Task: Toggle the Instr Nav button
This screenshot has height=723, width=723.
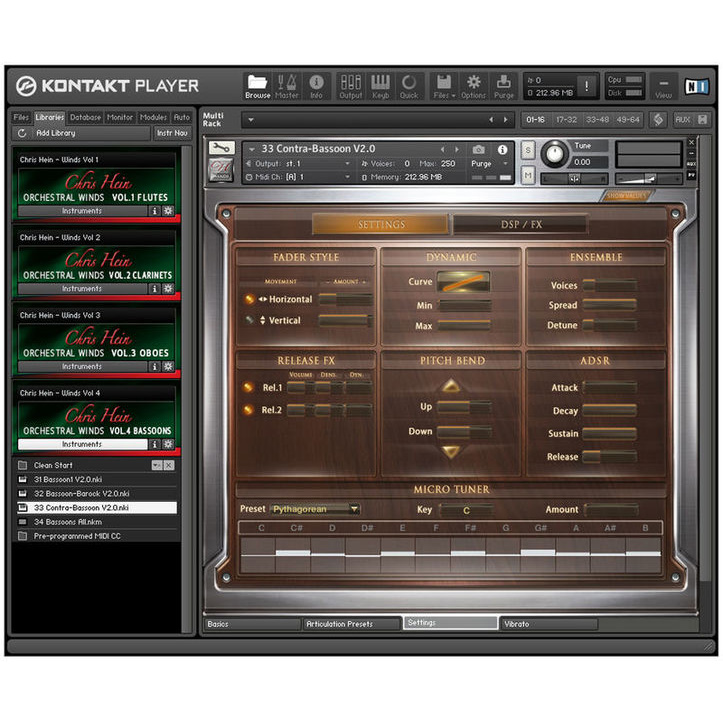Action: click(x=172, y=133)
